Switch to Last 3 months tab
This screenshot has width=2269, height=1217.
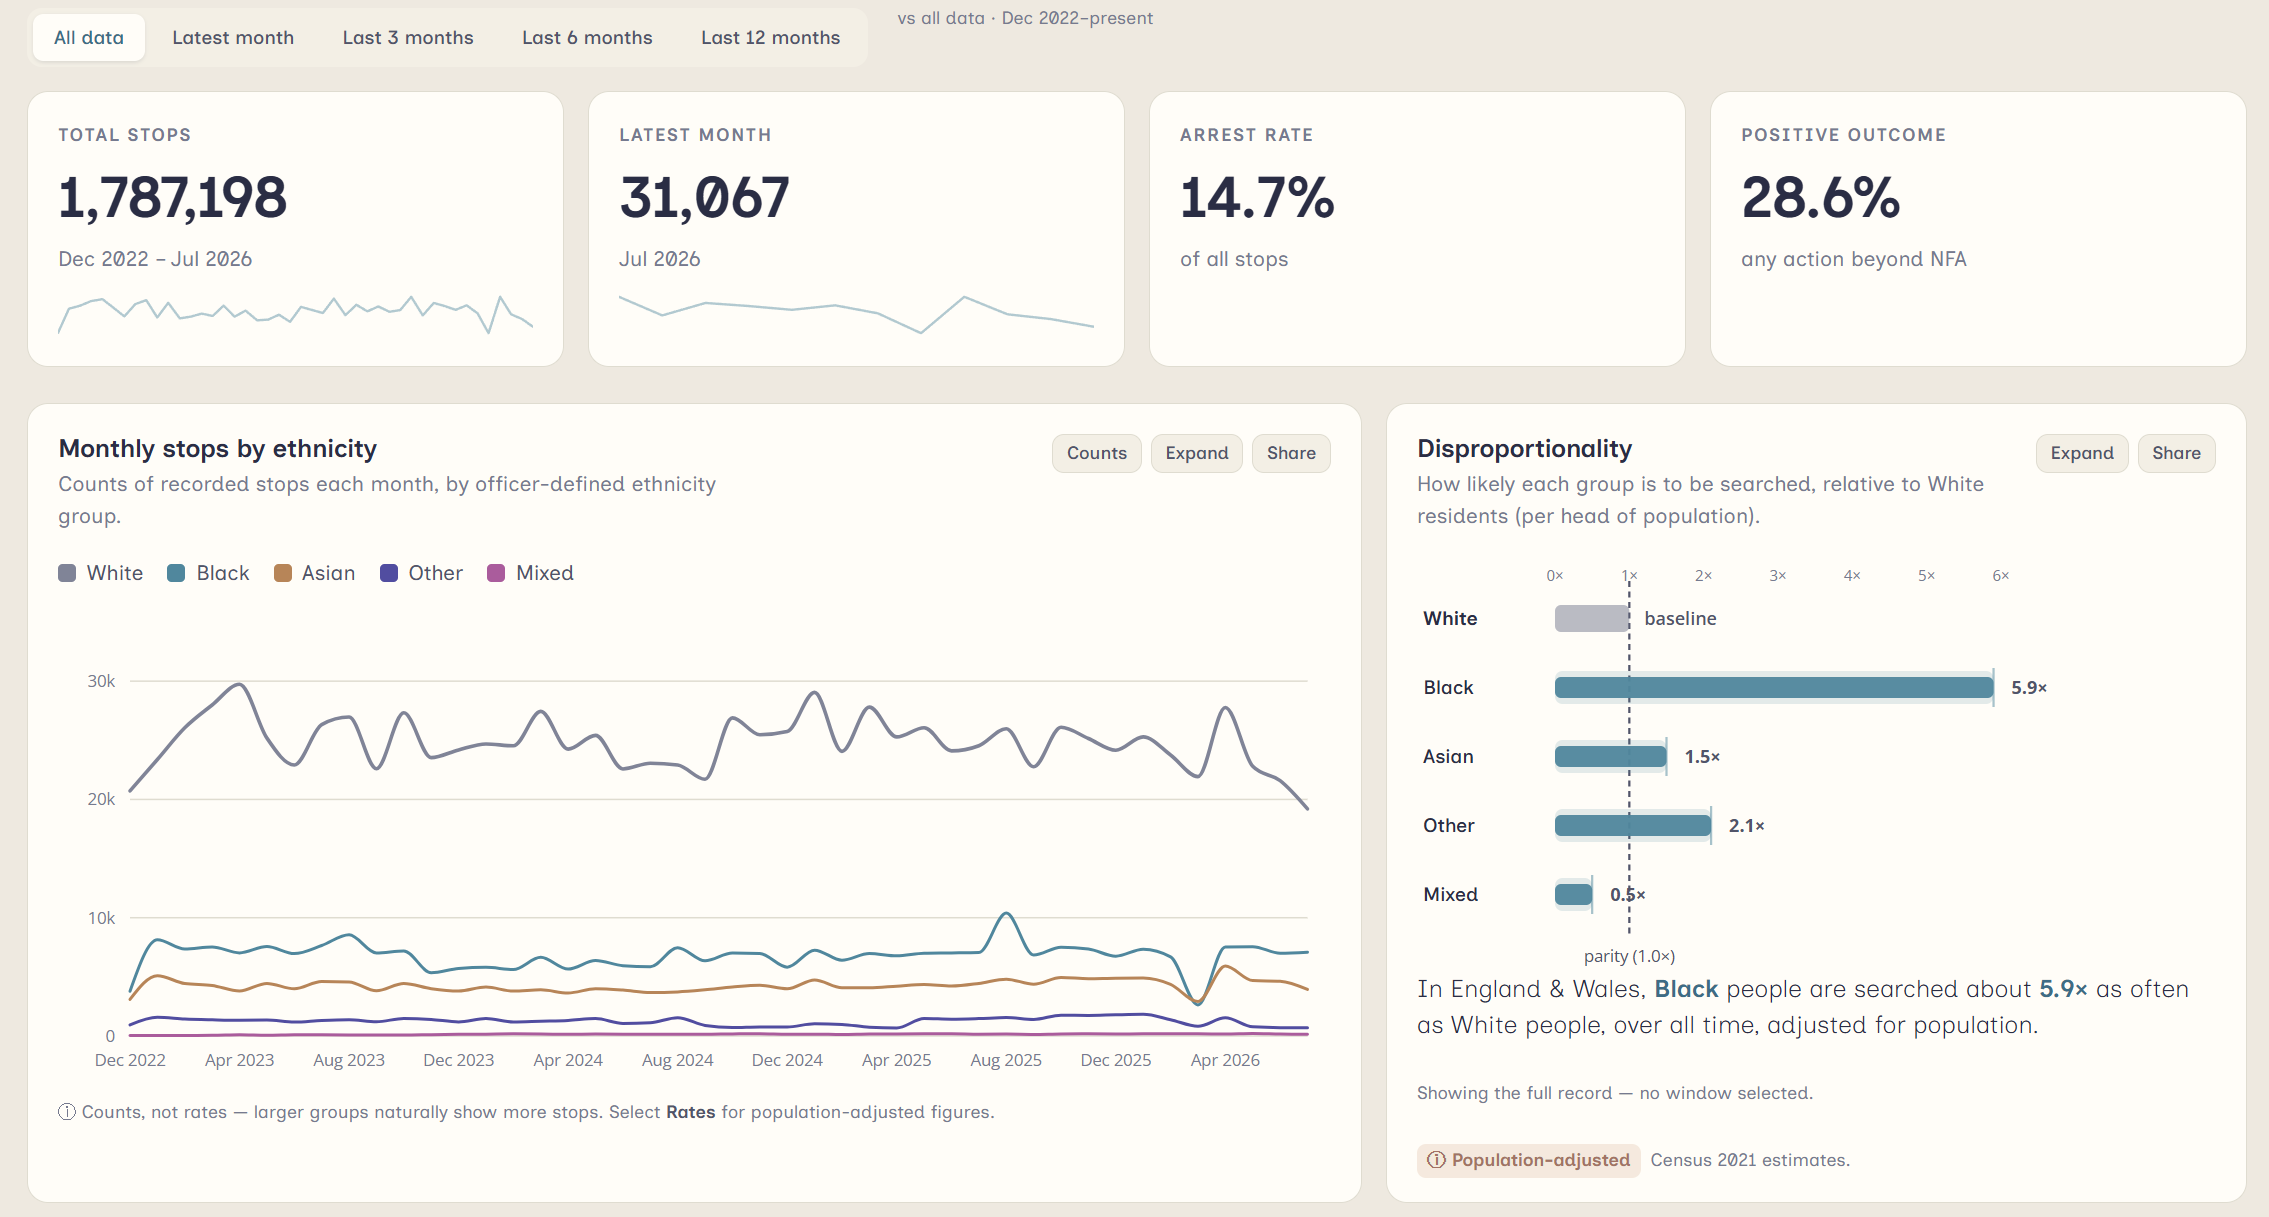(x=408, y=38)
